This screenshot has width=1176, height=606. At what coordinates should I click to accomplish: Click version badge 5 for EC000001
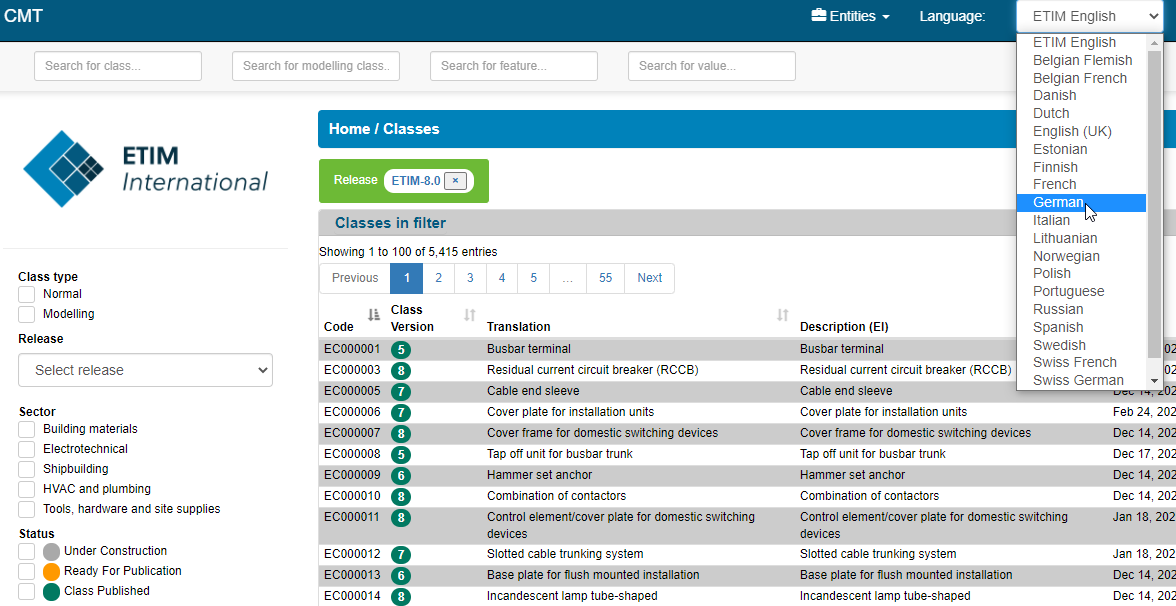(x=401, y=350)
